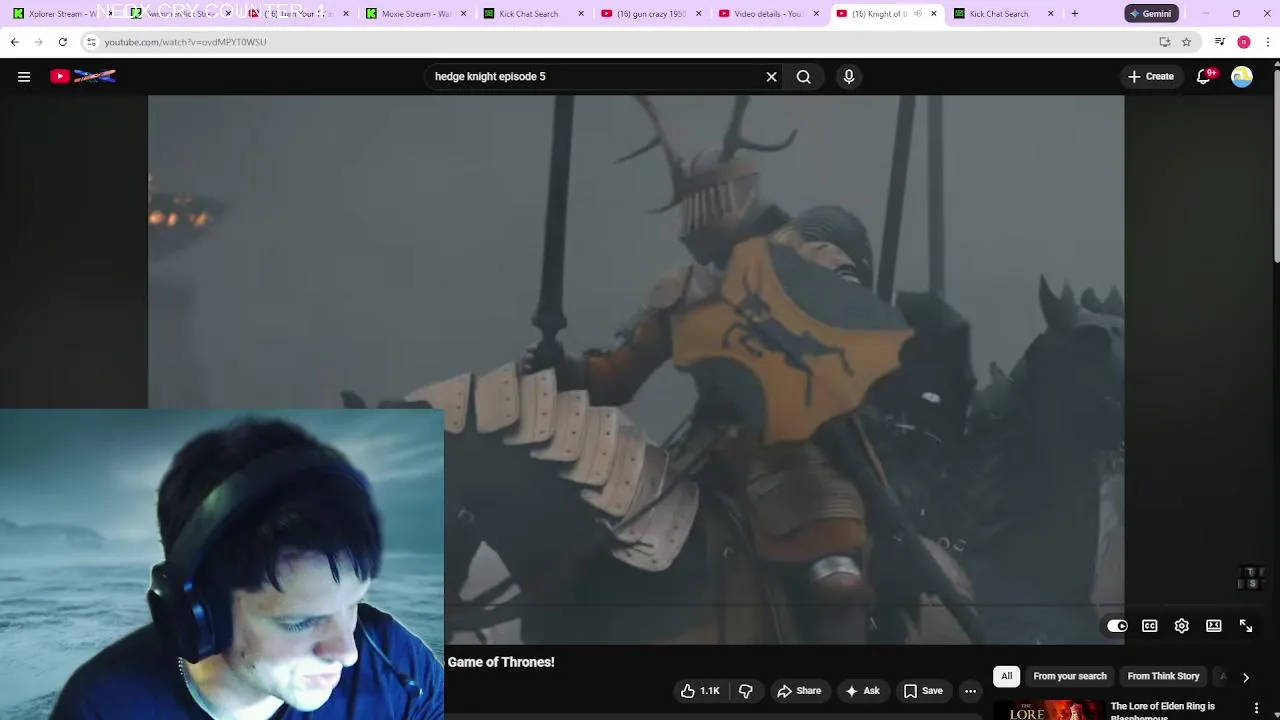Click the Create button
Viewport: 1280px width, 720px height.
tap(1151, 76)
